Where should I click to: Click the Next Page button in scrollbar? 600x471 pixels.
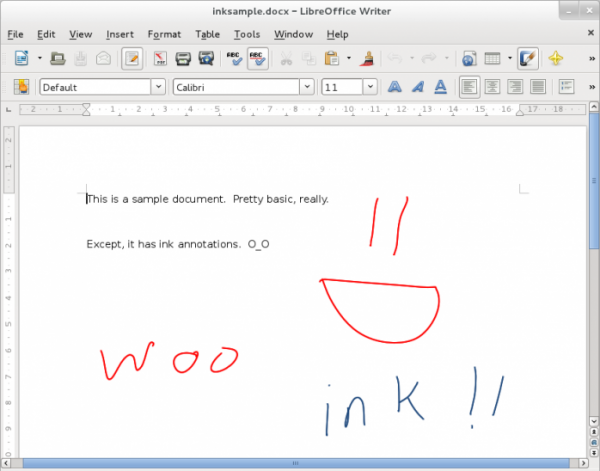[x=594, y=453]
